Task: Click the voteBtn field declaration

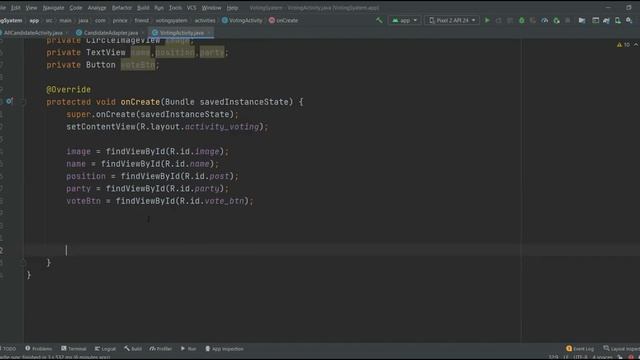Action: tap(138, 65)
